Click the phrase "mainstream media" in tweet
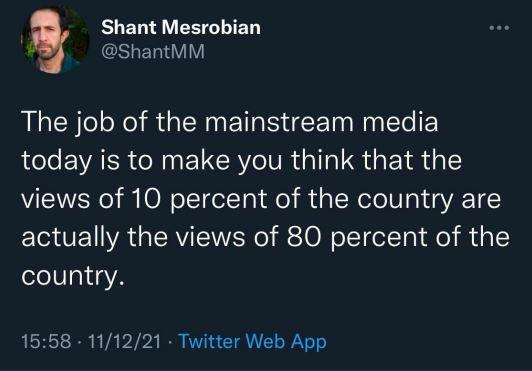The image size is (532, 371). pyautogui.click(x=321, y=122)
